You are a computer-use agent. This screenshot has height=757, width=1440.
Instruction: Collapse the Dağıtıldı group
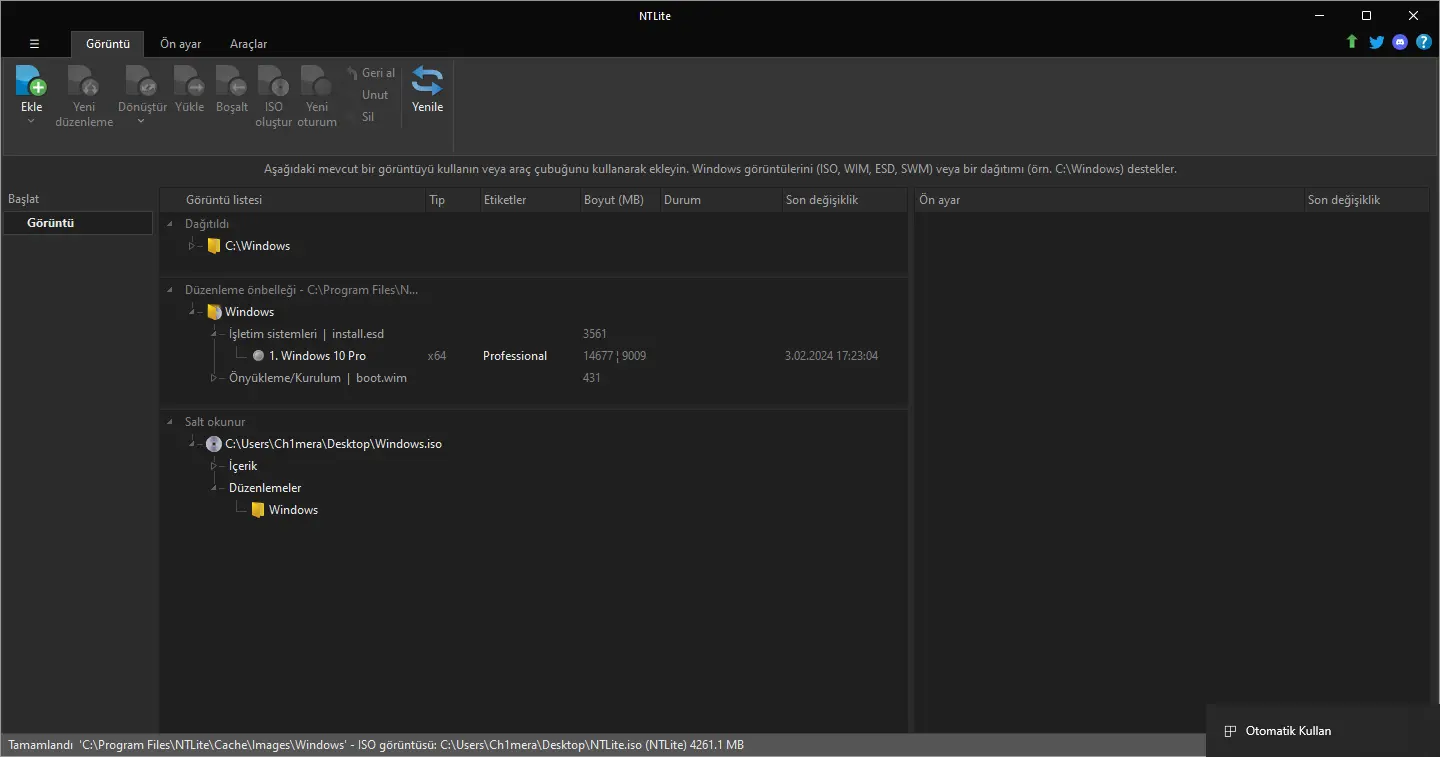(170, 224)
